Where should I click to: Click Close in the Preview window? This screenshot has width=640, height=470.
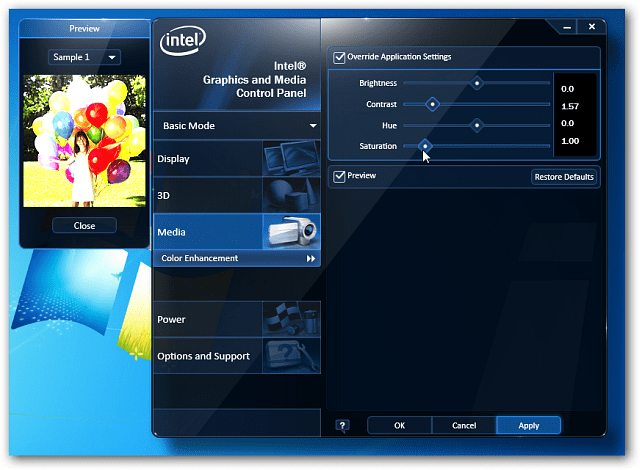[84, 226]
